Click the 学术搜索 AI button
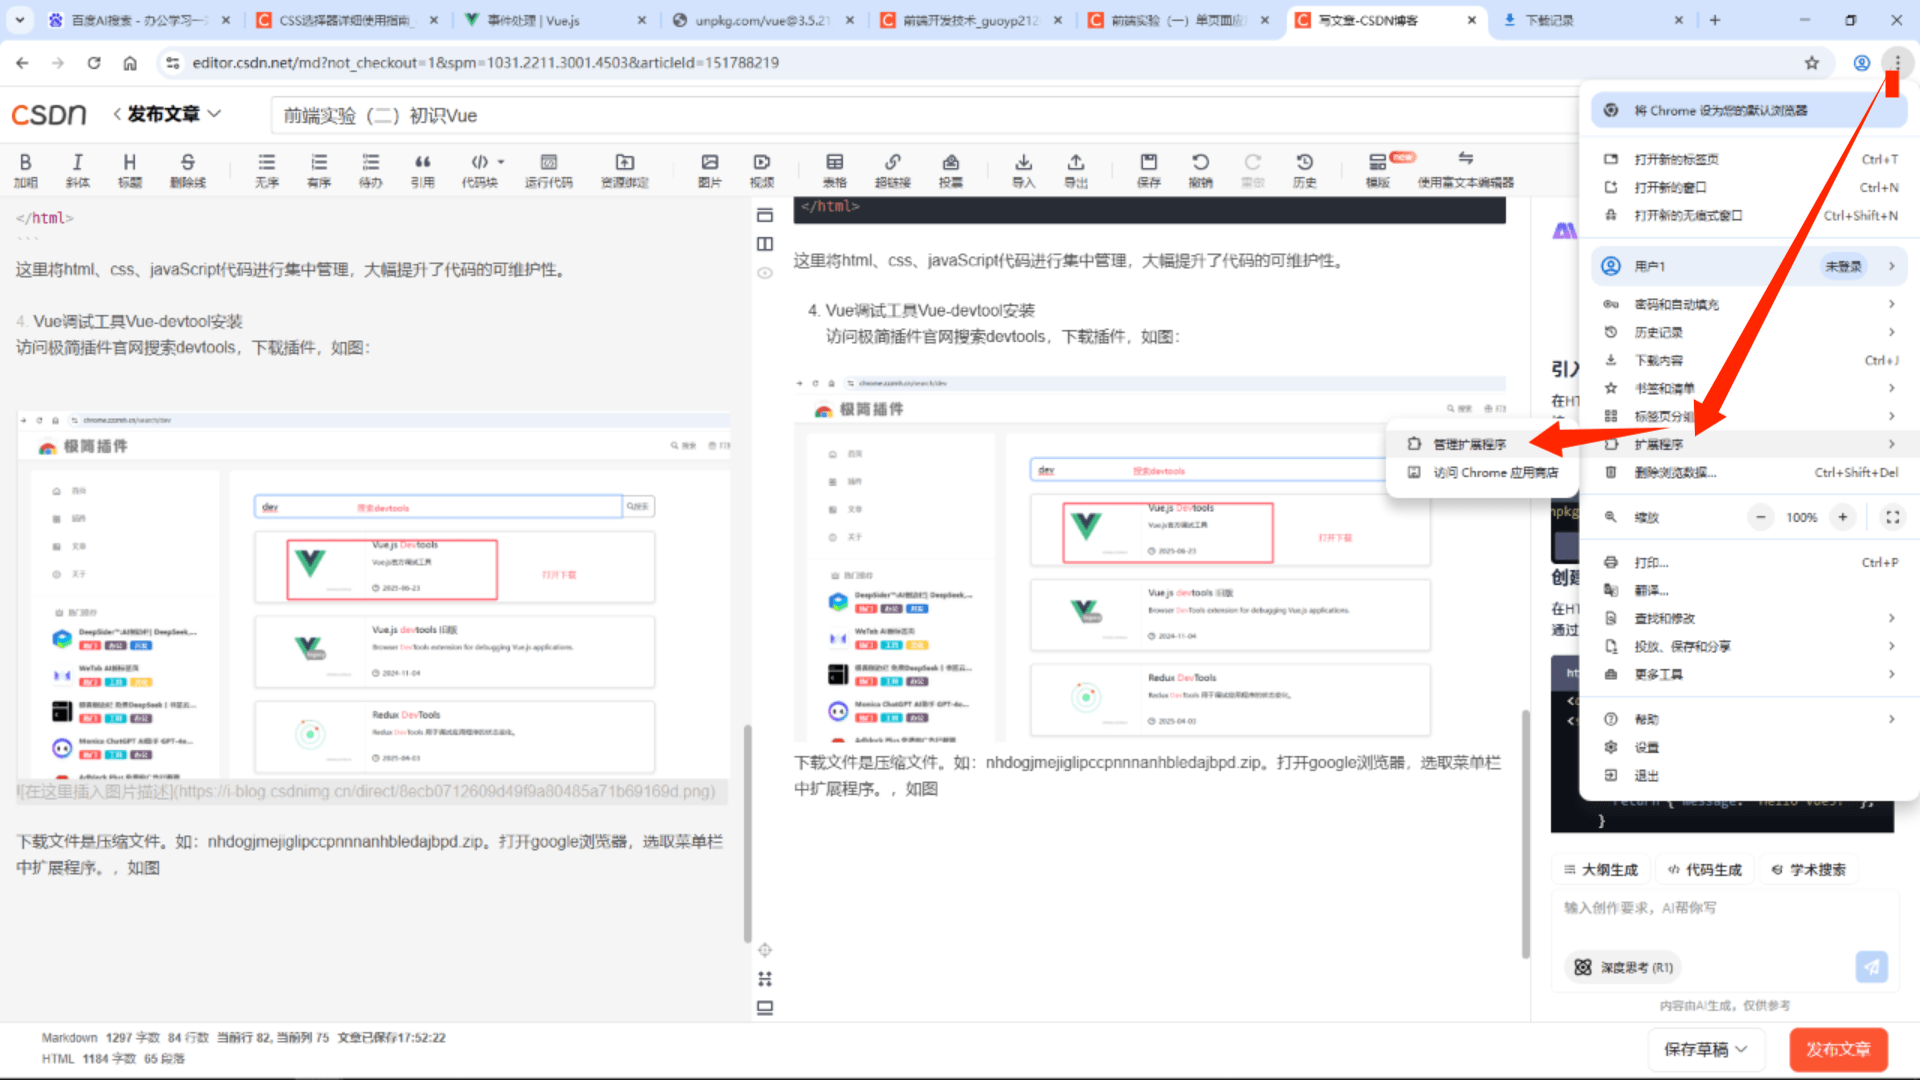Screen dimensions: 1920x1080 (x=1809, y=869)
